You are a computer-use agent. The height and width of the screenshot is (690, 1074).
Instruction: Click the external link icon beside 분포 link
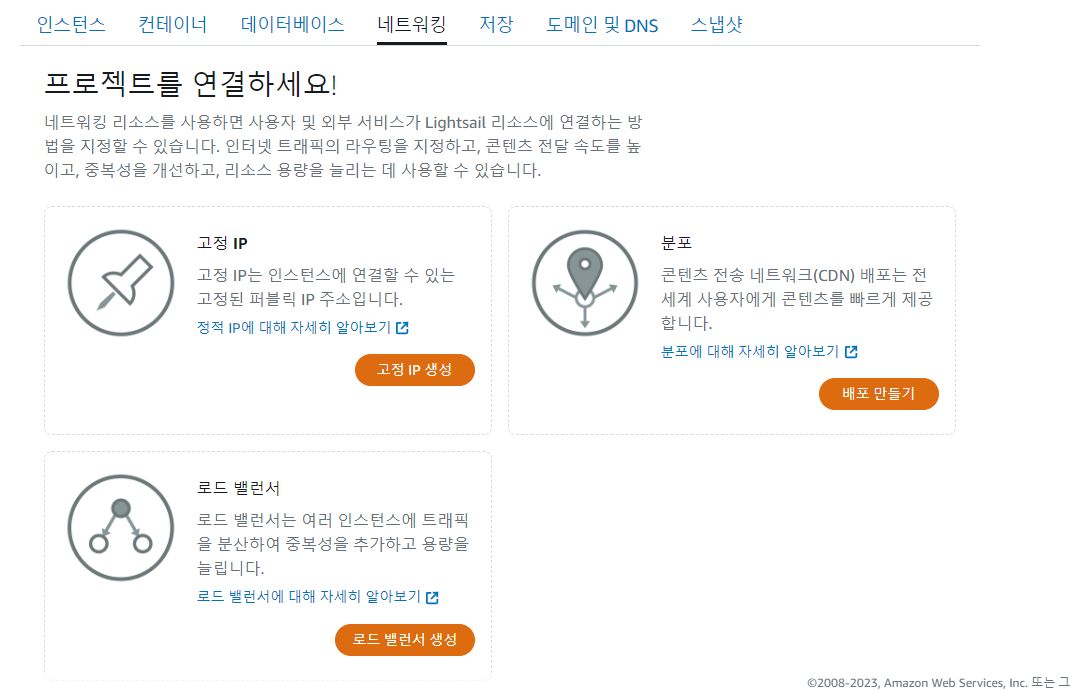click(x=851, y=352)
